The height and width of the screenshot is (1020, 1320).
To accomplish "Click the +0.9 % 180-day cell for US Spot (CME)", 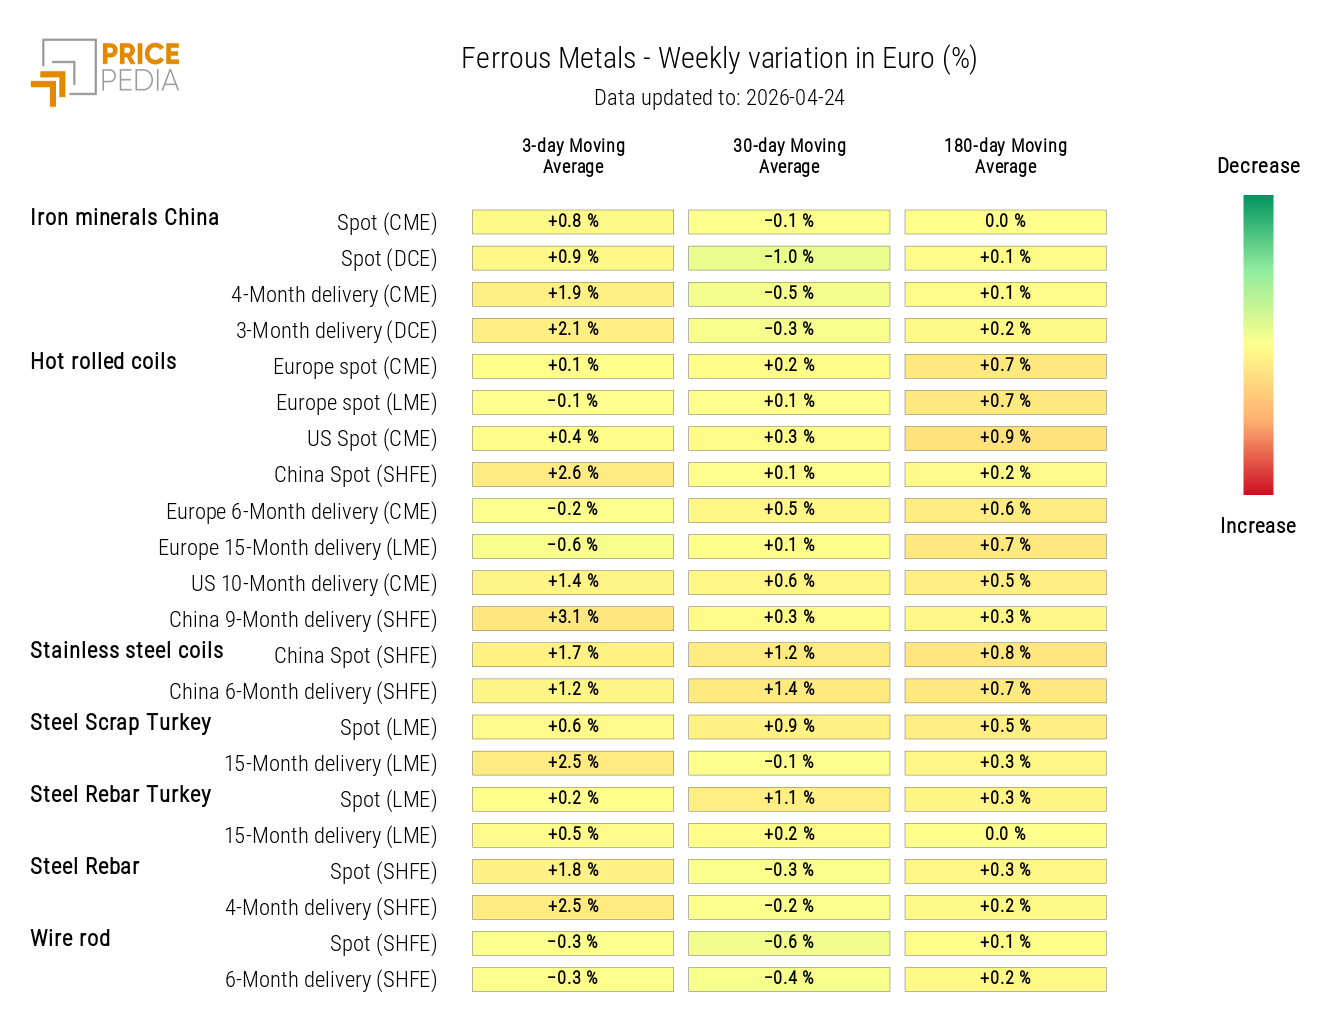I will (1005, 438).
